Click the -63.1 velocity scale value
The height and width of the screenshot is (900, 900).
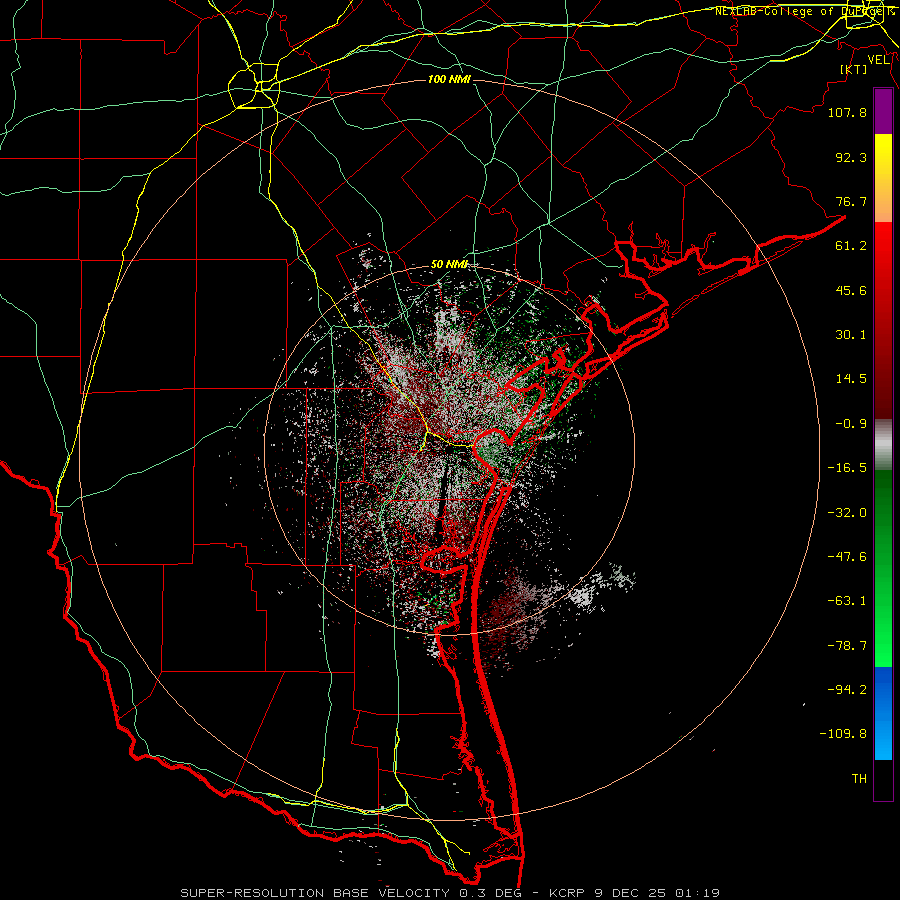[847, 601]
